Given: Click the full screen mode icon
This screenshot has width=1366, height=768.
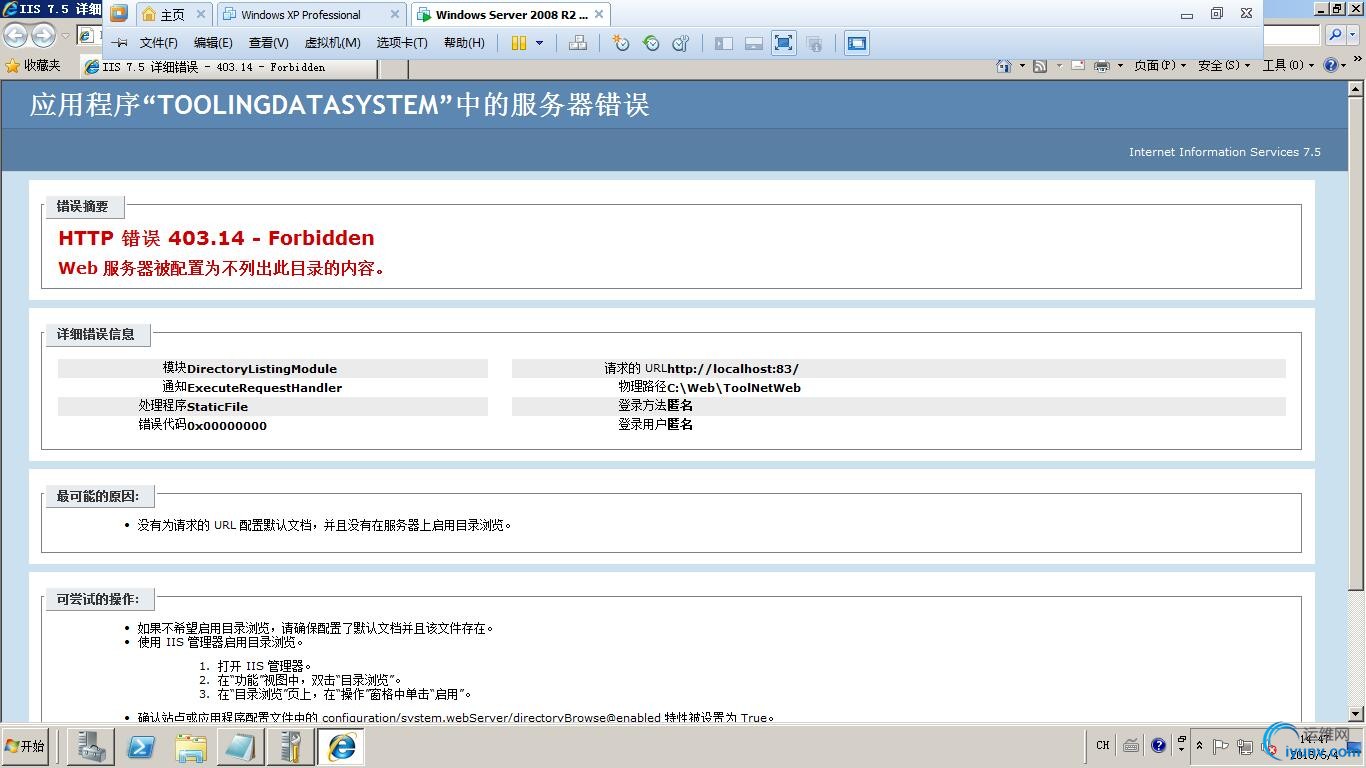Looking at the screenshot, I should [784, 43].
